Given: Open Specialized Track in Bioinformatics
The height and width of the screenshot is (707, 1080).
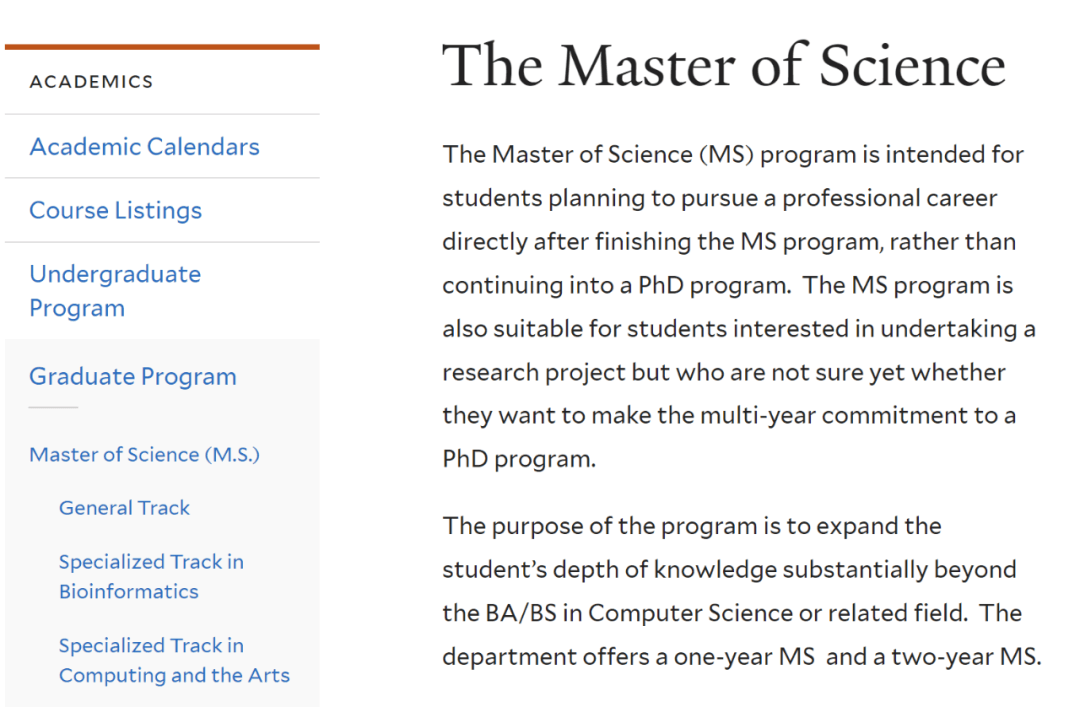Looking at the screenshot, I should [x=151, y=577].
